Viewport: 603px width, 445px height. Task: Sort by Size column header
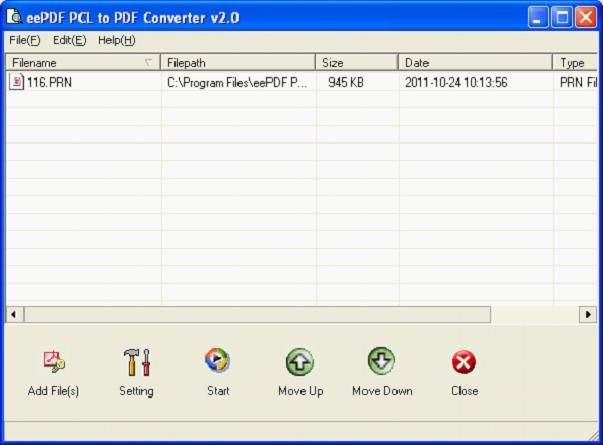356,62
